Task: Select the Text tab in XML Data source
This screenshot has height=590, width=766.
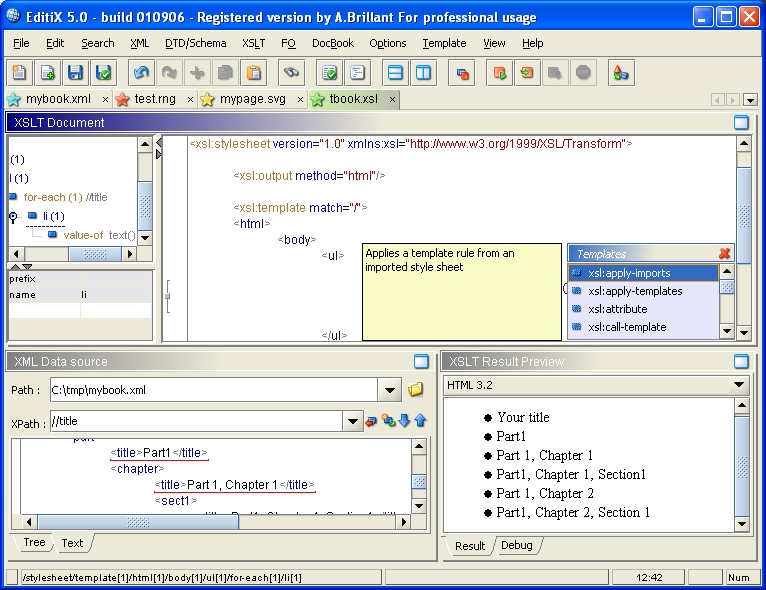Action: [x=72, y=543]
